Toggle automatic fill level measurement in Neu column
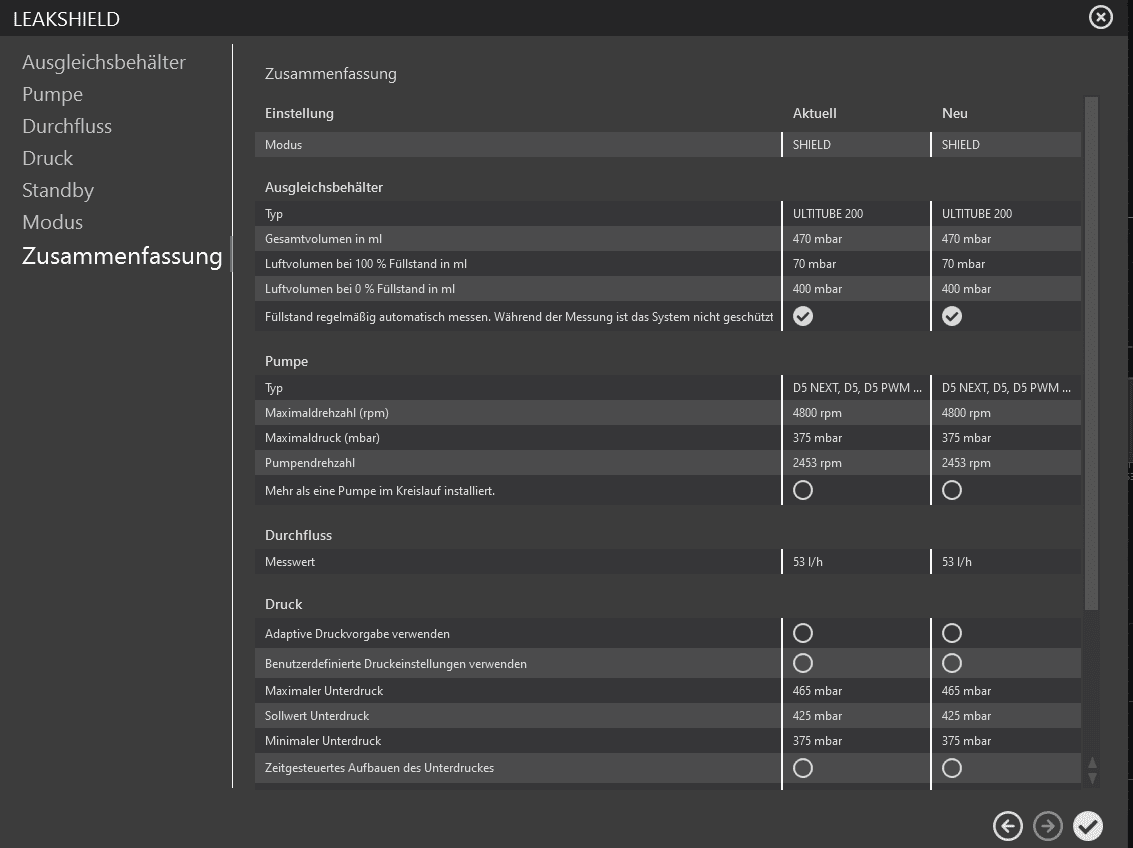Screen dimensions: 1133x848 click(x=952, y=316)
